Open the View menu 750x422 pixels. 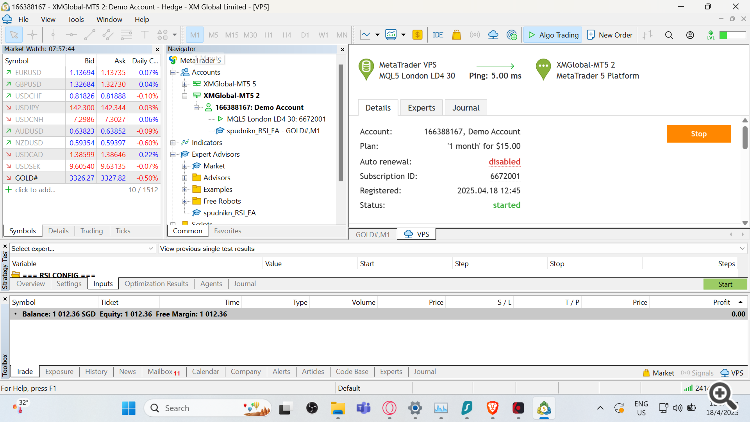[x=48, y=20]
